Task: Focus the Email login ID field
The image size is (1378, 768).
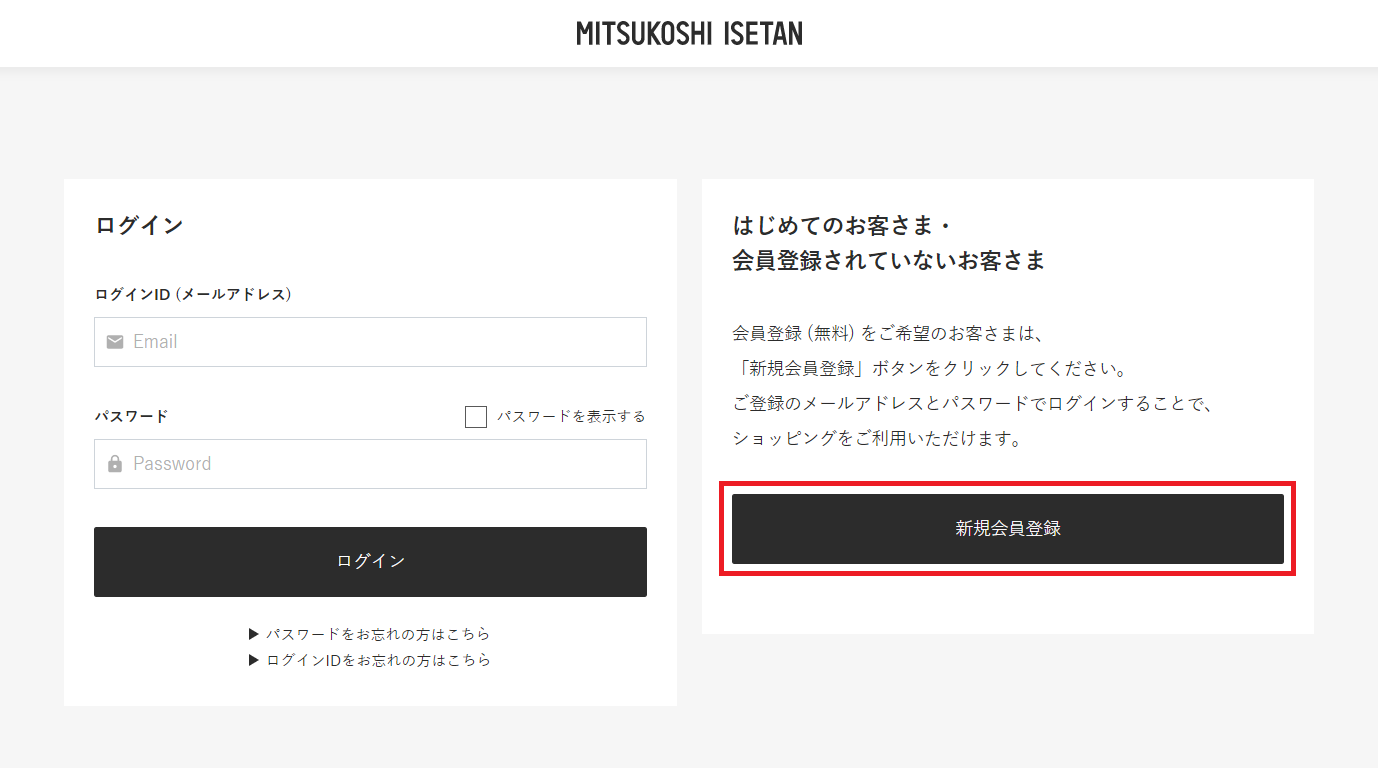Action: pyautogui.click(x=370, y=342)
